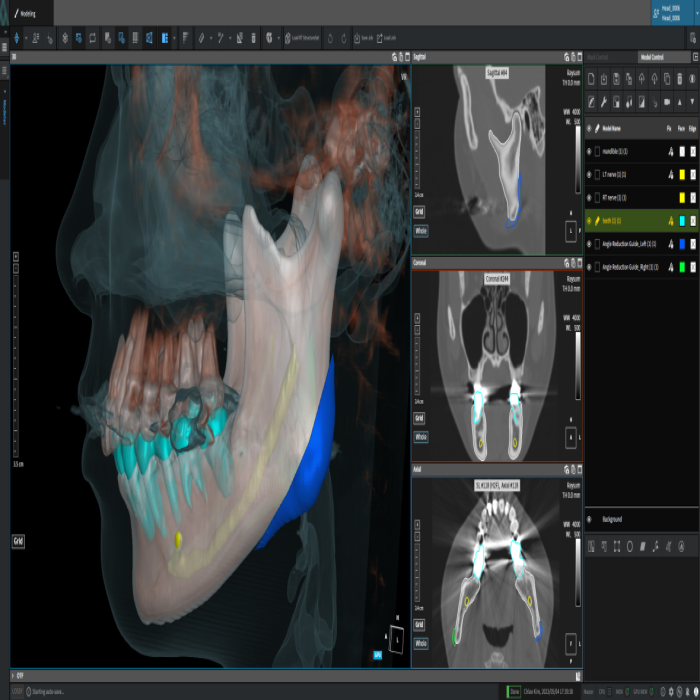Click edge swatch of mandible row

click(693, 152)
